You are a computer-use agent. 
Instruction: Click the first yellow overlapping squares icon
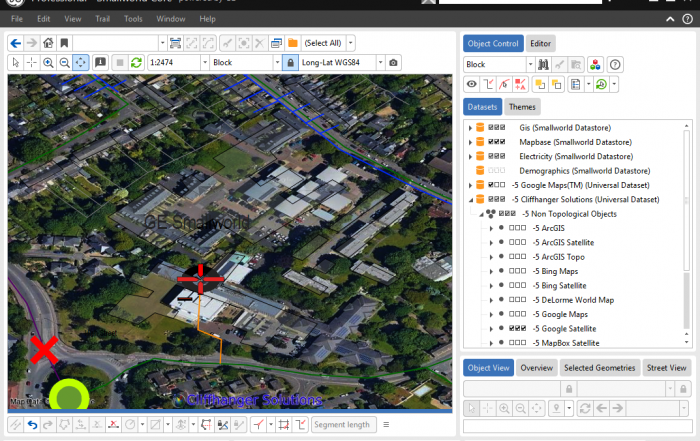(540, 84)
